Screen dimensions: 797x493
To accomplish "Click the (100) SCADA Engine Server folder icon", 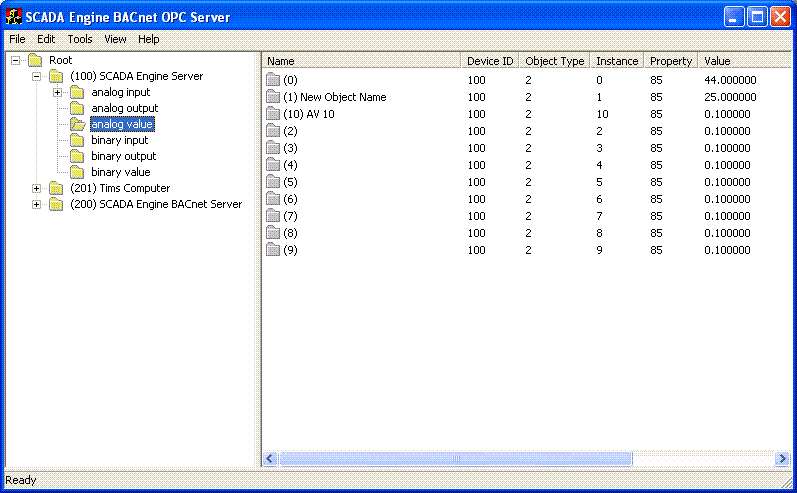I will (x=56, y=77).
